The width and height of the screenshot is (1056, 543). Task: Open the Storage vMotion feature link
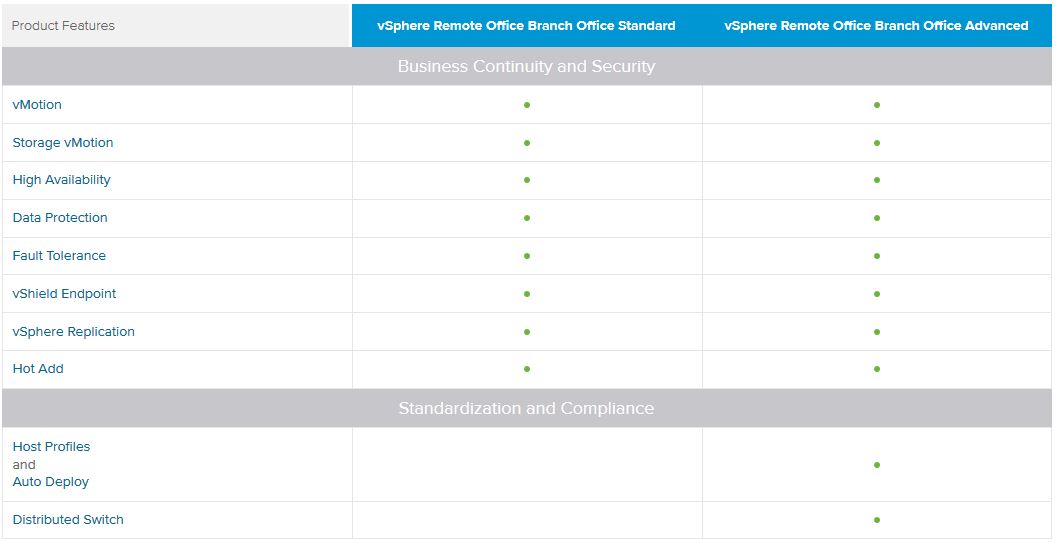click(x=63, y=142)
